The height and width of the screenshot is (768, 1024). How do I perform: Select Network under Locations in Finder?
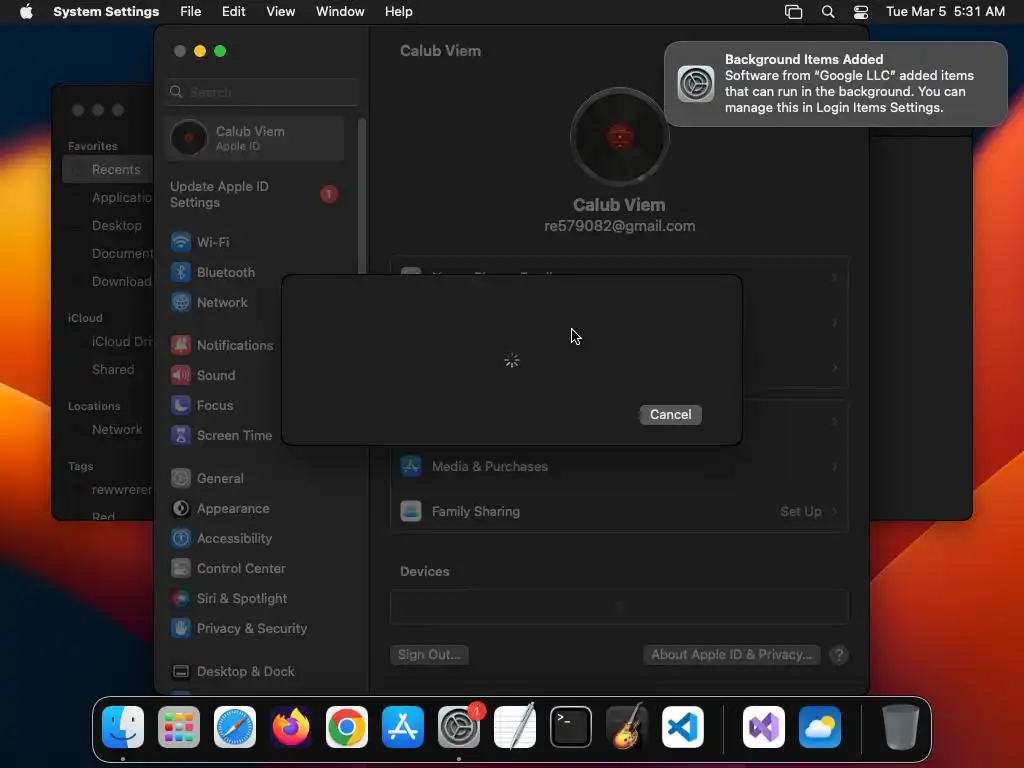(x=108, y=430)
